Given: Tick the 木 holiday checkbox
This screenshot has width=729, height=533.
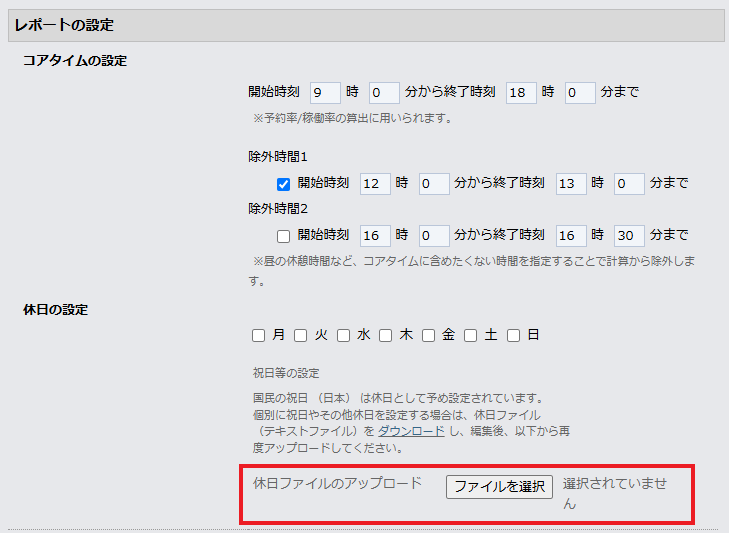Looking at the screenshot, I should point(386,336).
